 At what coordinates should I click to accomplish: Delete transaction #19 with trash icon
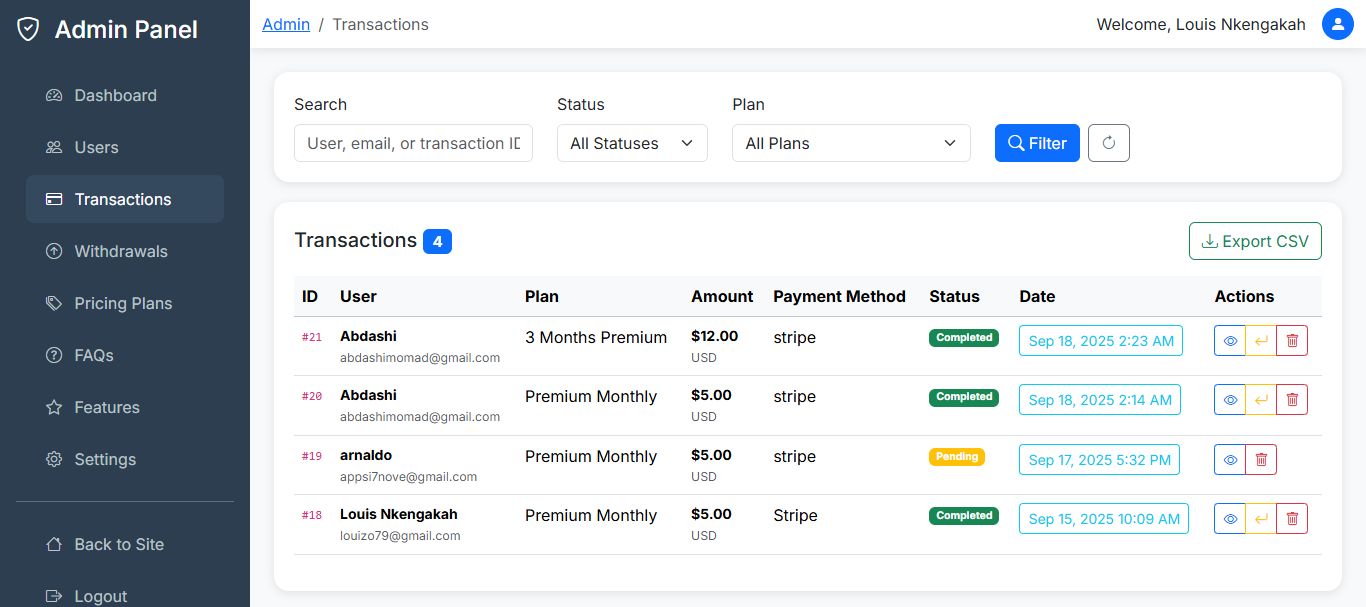click(x=1261, y=460)
